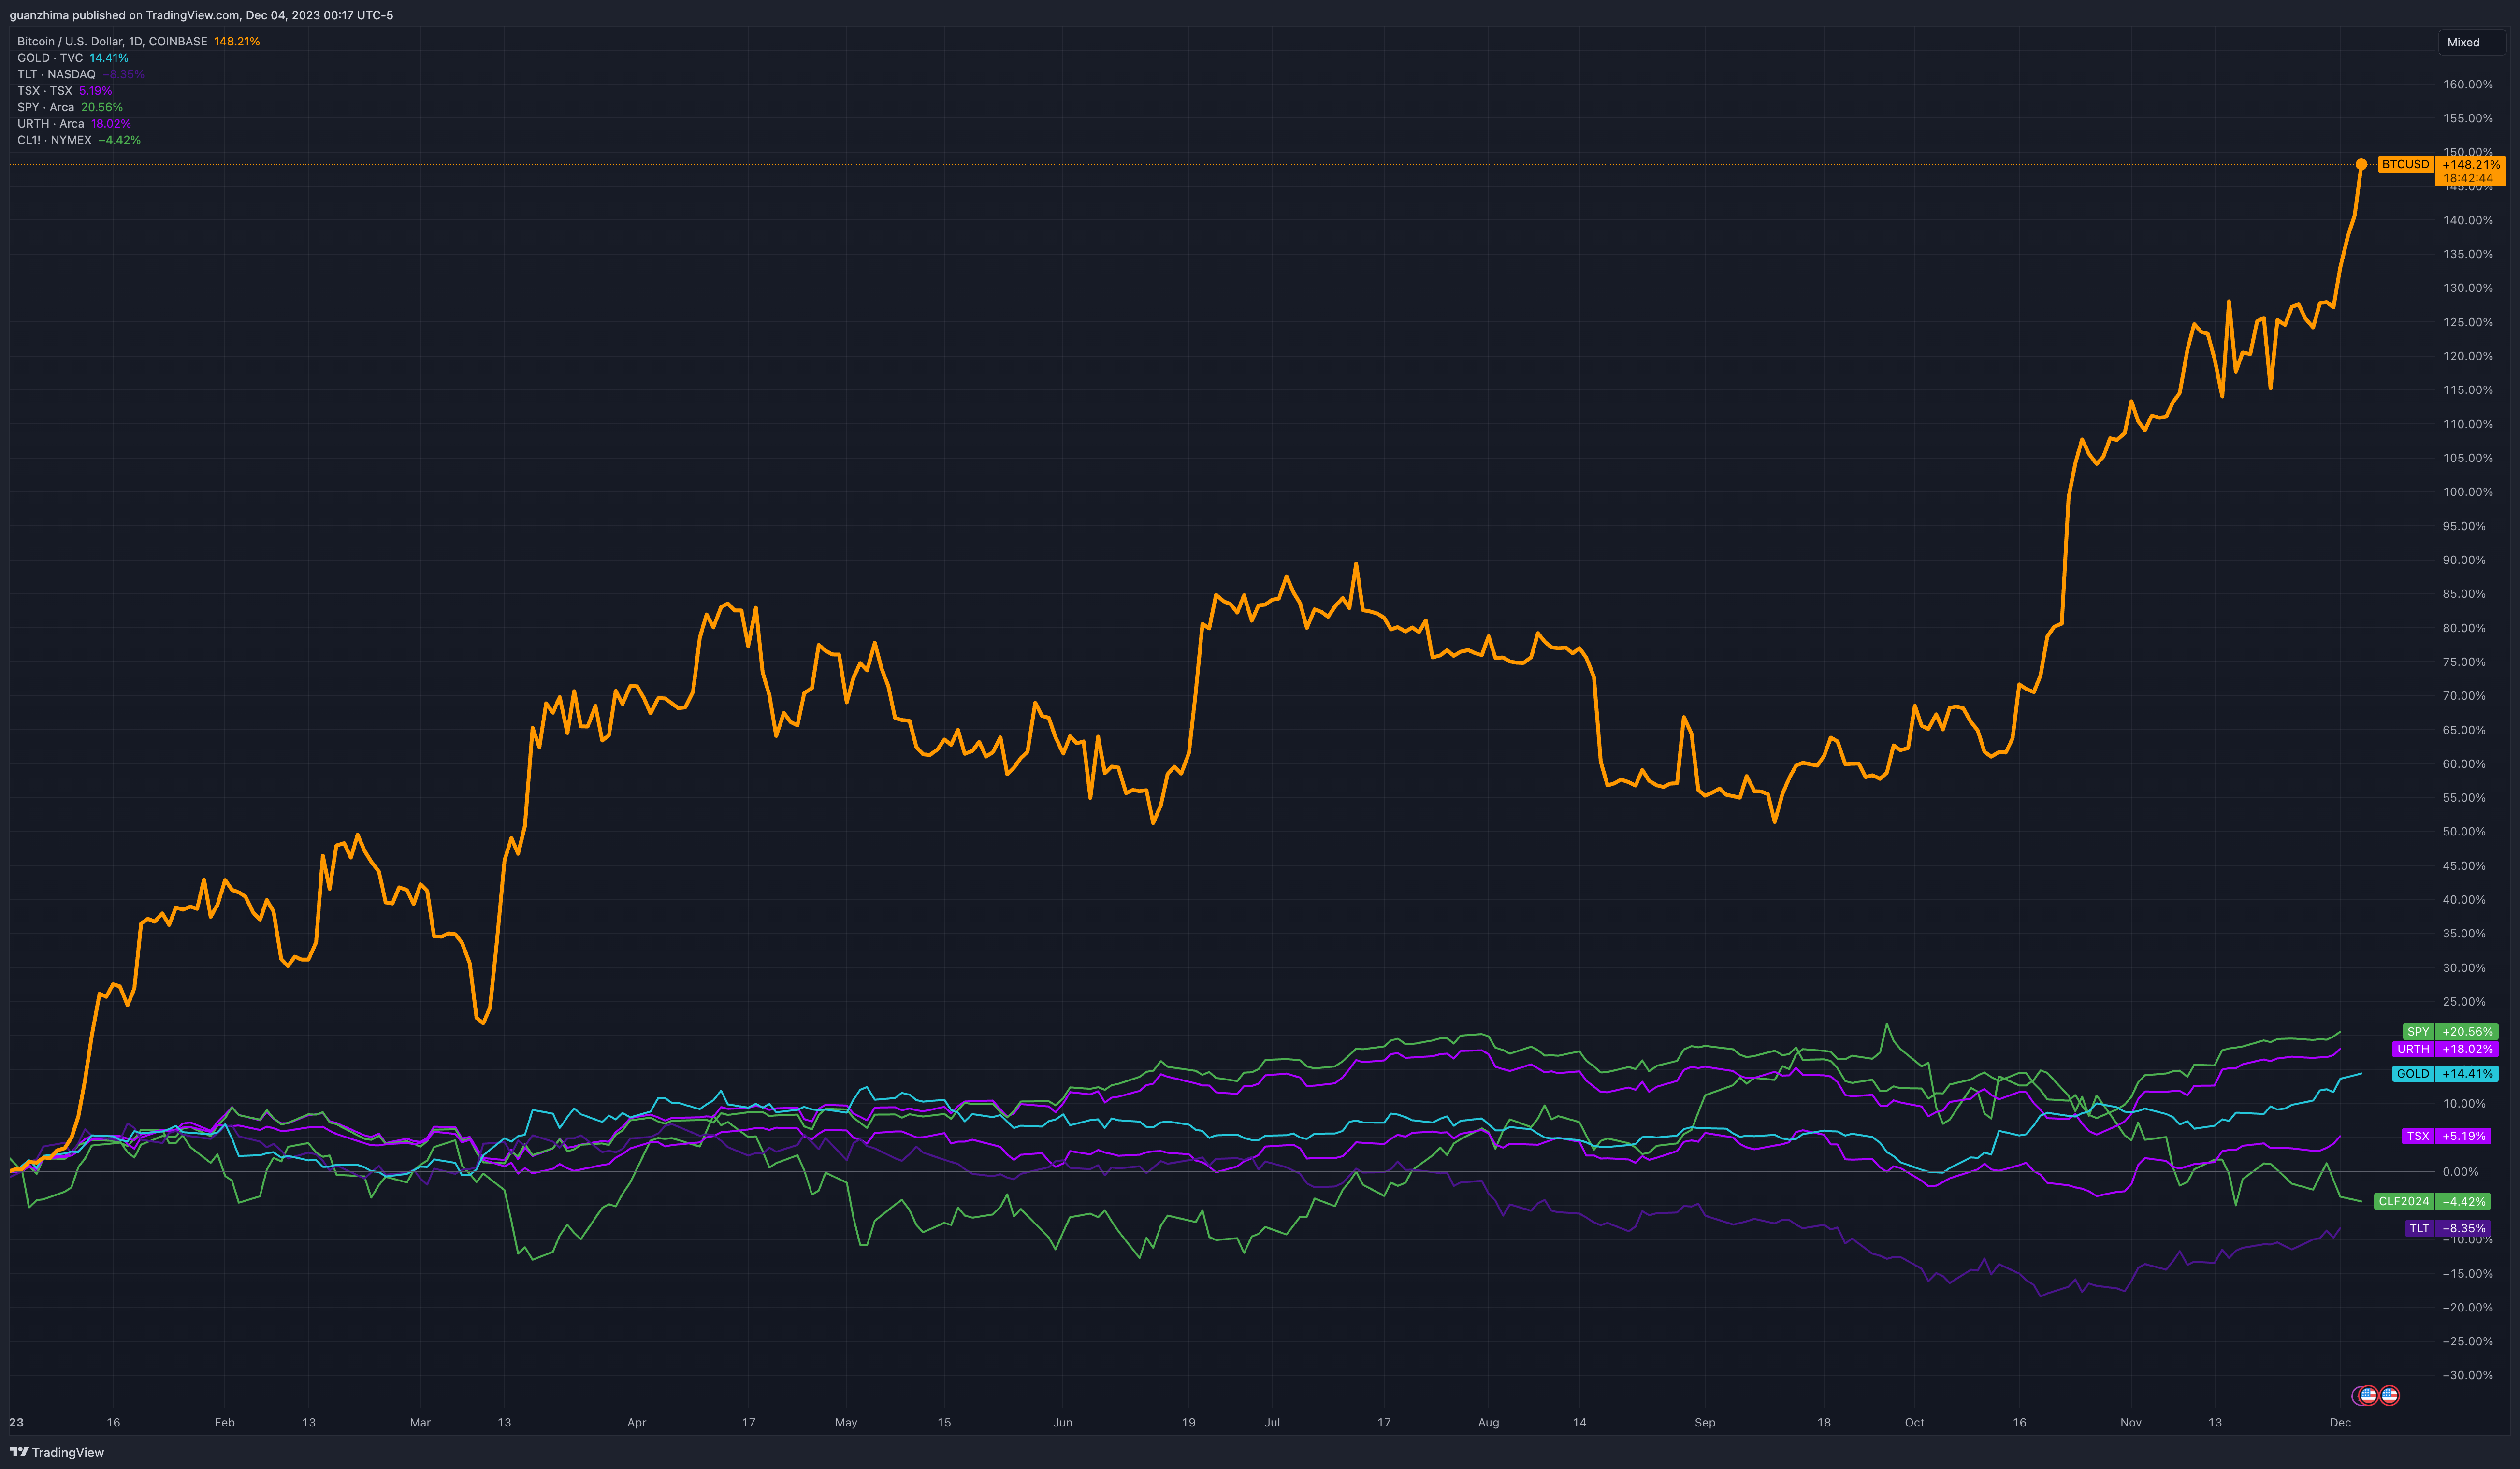The width and height of the screenshot is (2520, 1469).
Task: Click the orange dot at the Bitcoin line's end
Action: tap(2361, 164)
